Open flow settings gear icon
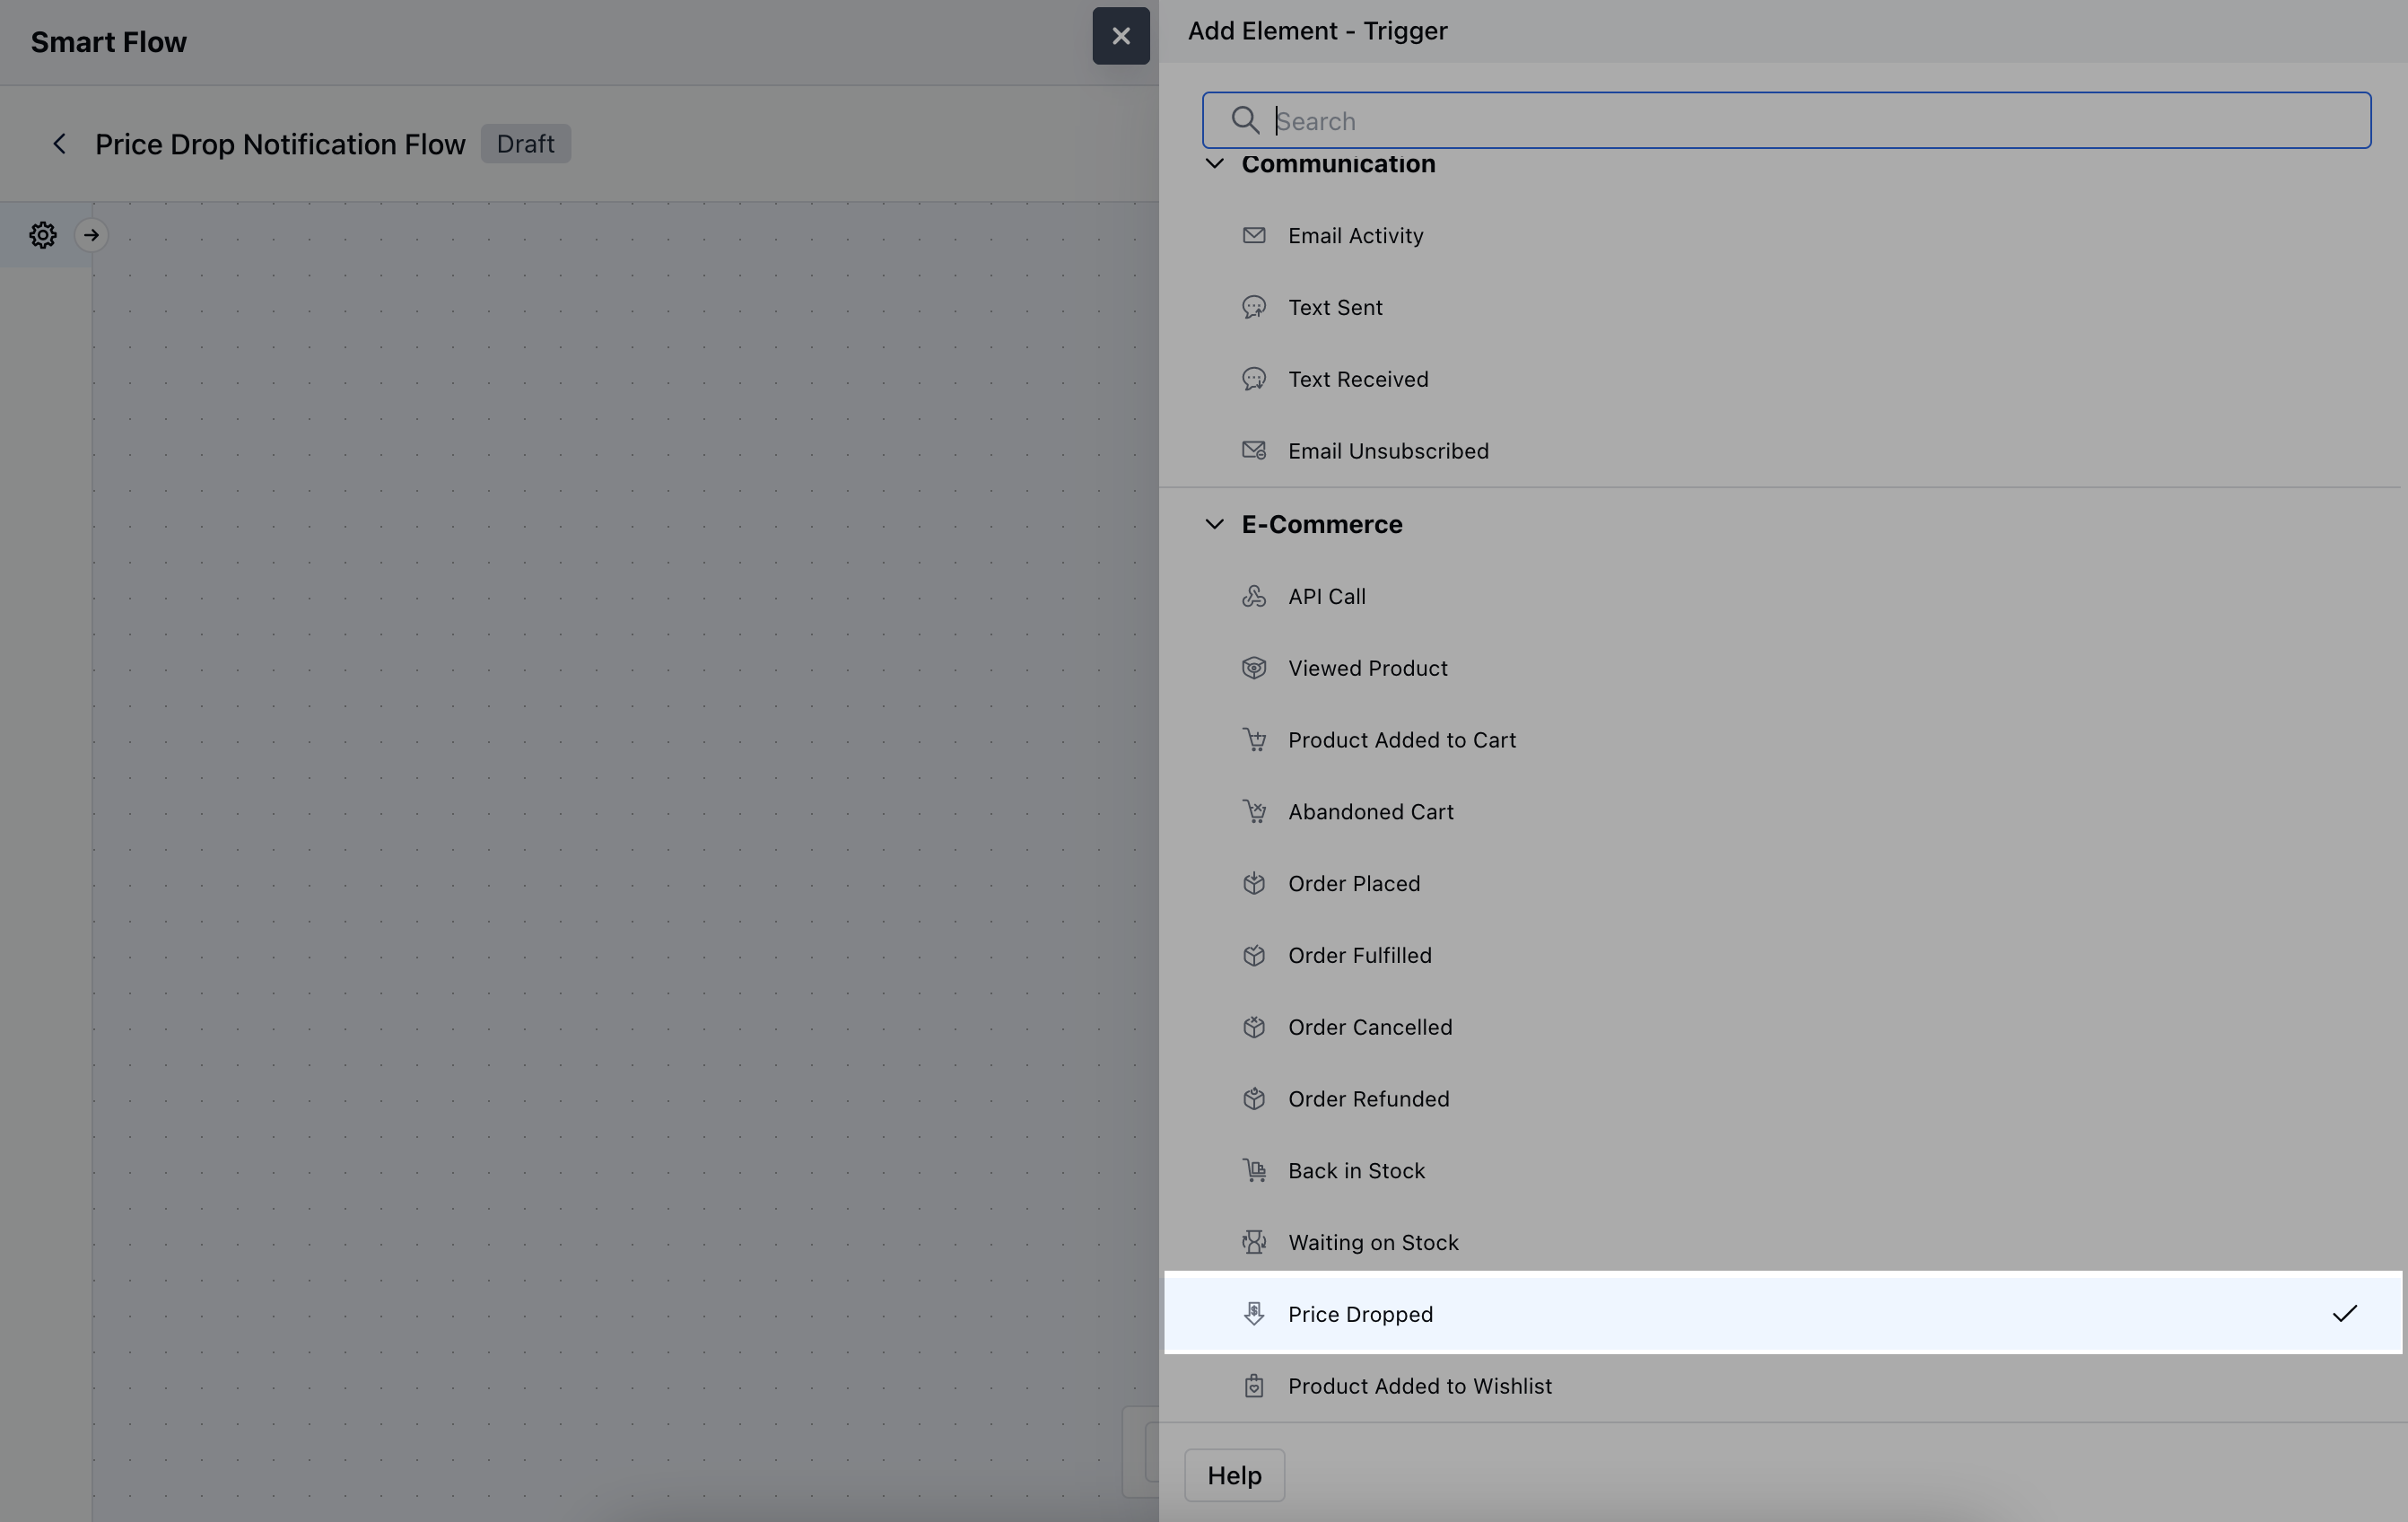Viewport: 2408px width, 1522px height. 42,235
